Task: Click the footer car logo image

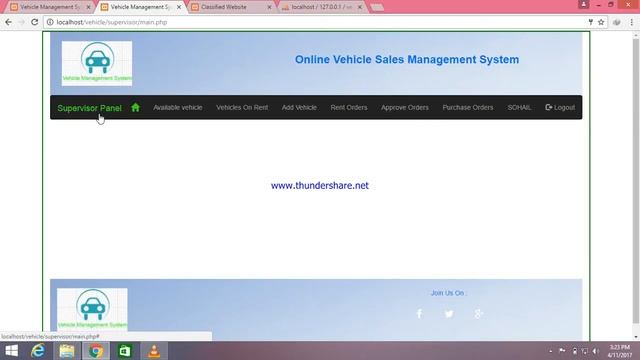Action: 92,309
